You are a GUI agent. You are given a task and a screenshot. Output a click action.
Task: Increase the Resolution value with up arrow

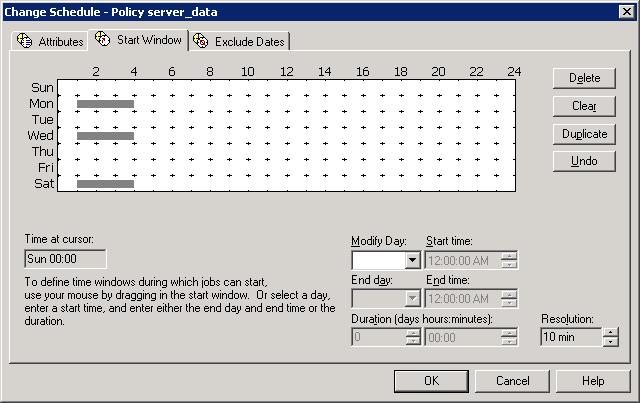[611, 332]
